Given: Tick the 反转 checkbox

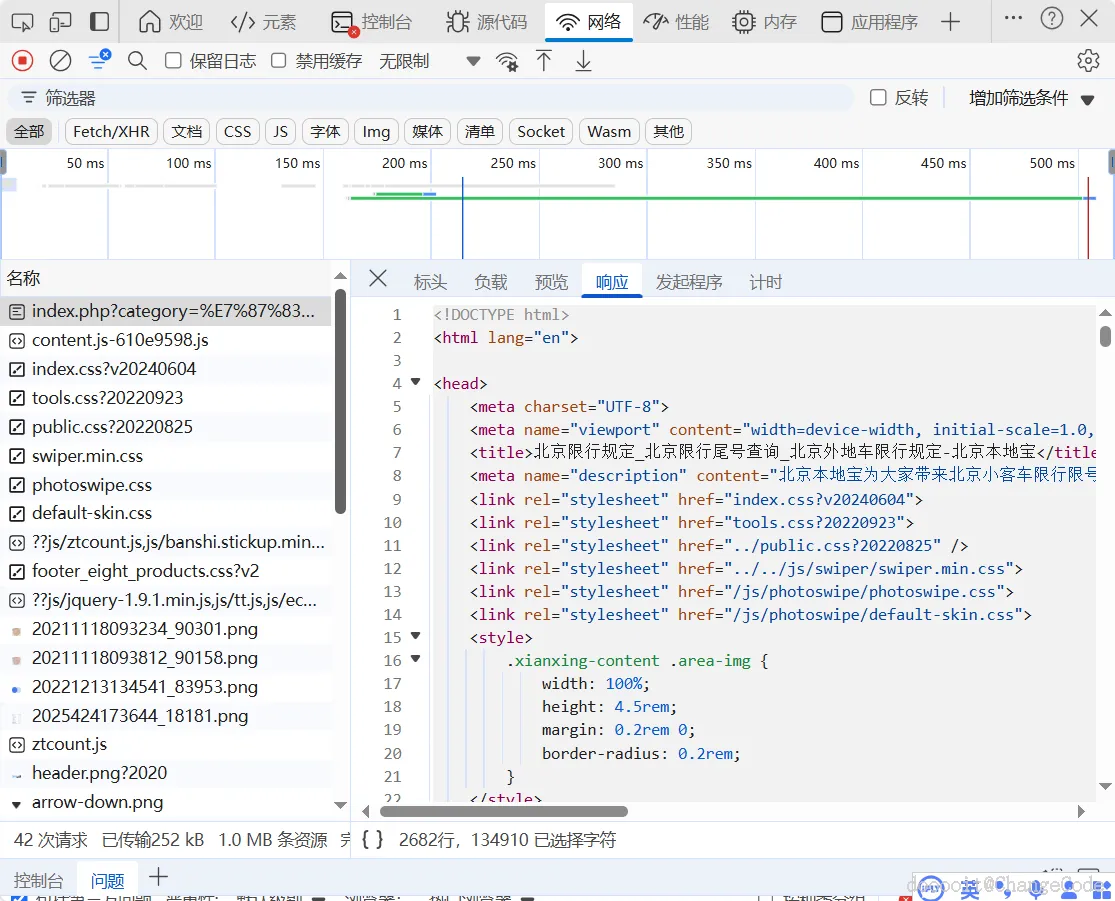Looking at the screenshot, I should (x=878, y=97).
